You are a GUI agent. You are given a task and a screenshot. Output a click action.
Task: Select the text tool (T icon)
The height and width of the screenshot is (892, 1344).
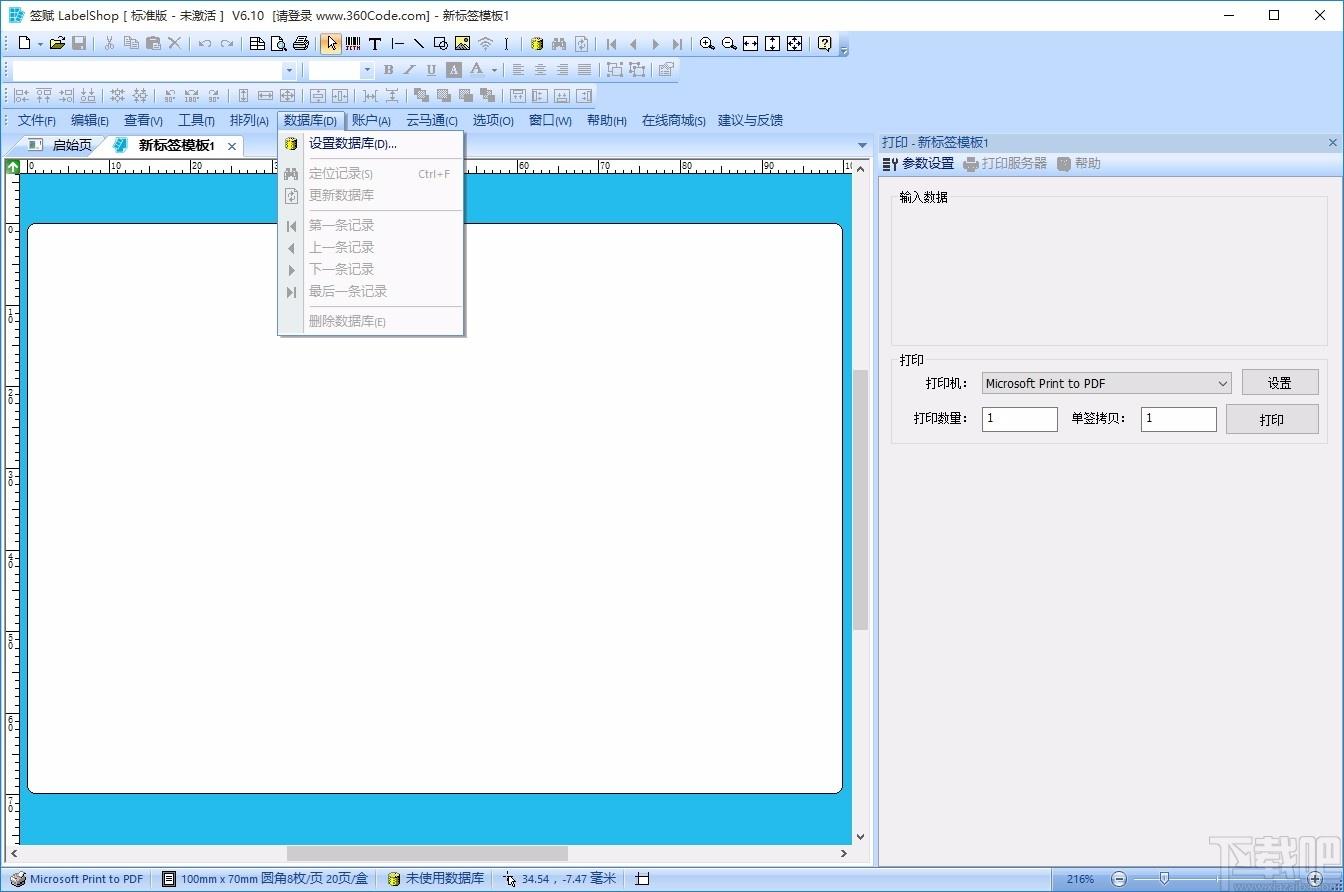point(375,43)
